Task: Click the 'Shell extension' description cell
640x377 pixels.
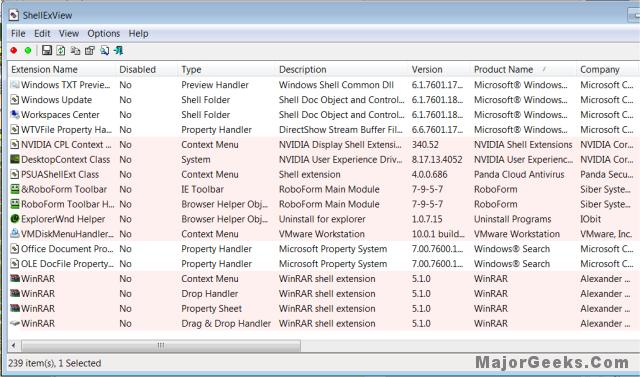Action: tap(309, 175)
